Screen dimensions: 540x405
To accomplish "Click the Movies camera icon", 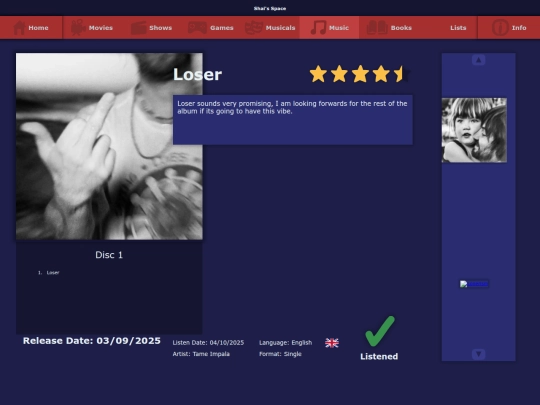I will coord(78,28).
